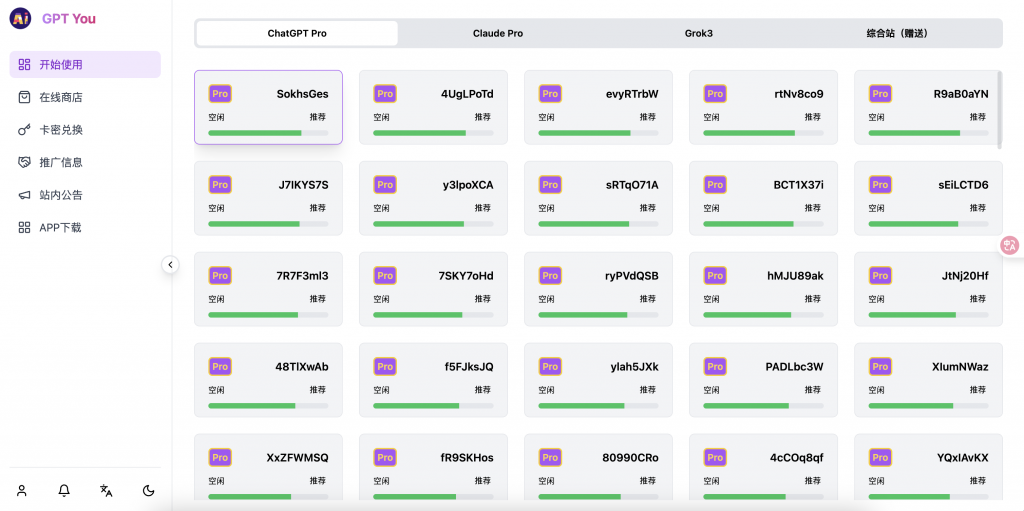Viewport: 1024px width, 511px height.
Task: Open 站内公告 in the sidebar
Action: pyautogui.click(x=85, y=195)
